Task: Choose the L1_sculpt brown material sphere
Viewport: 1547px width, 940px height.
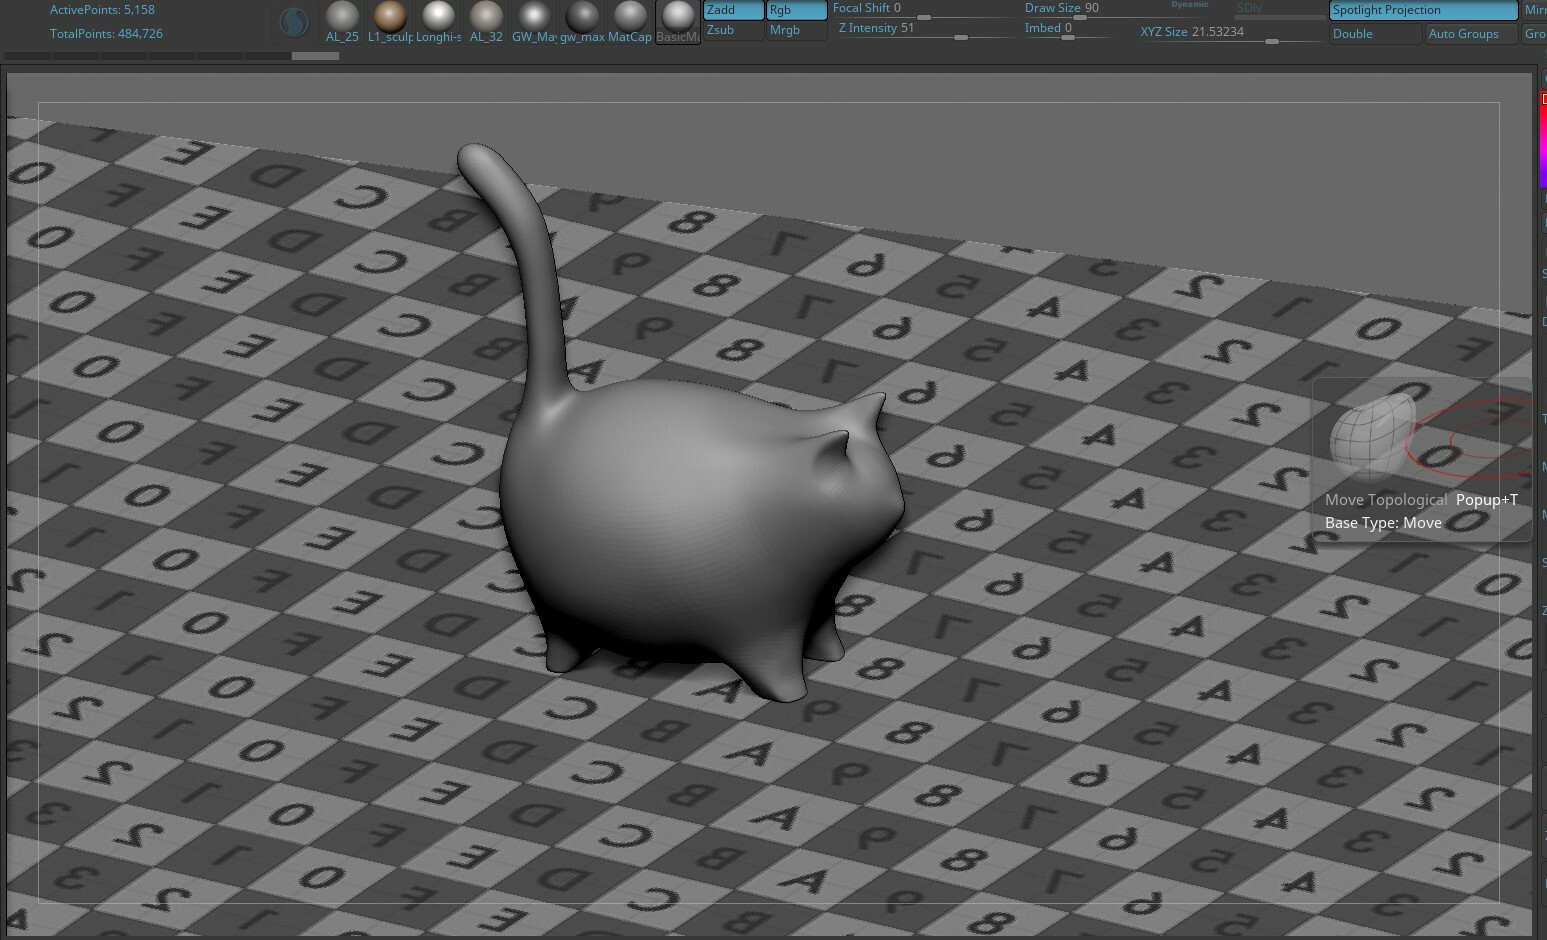Action: click(390, 21)
